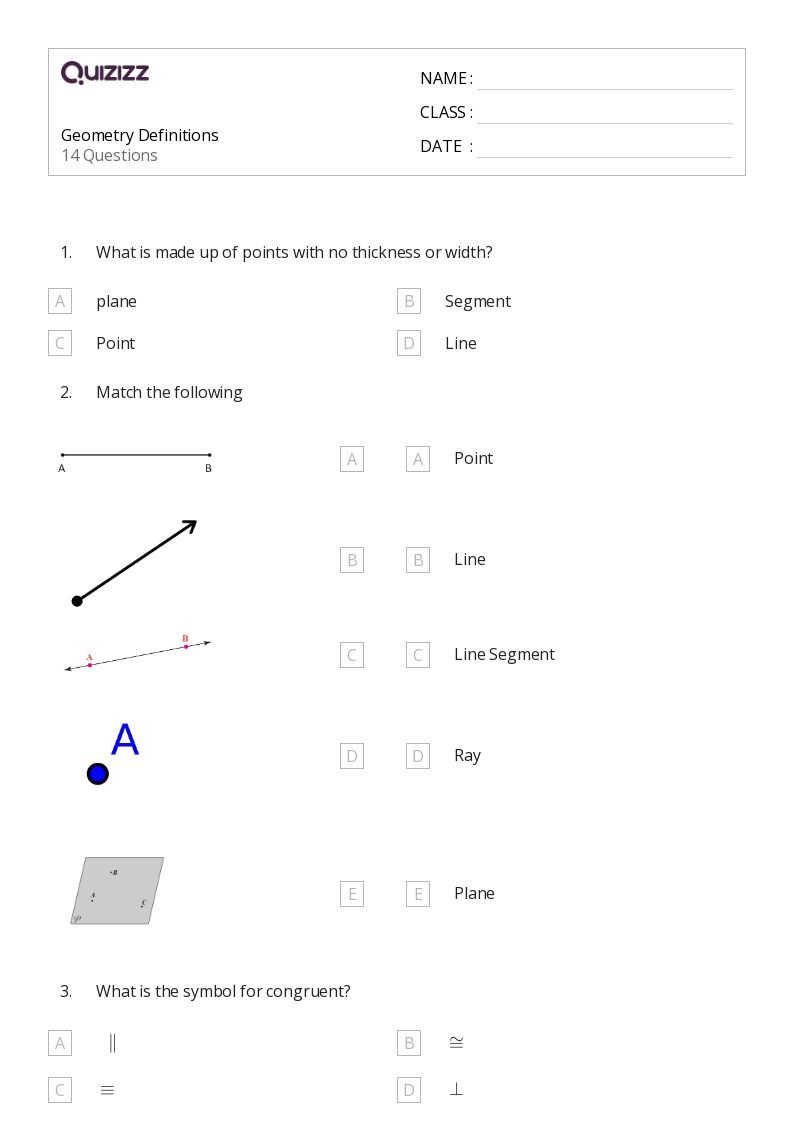Click the line segment AB image
Screen dimensions: 794x1123
point(135,461)
